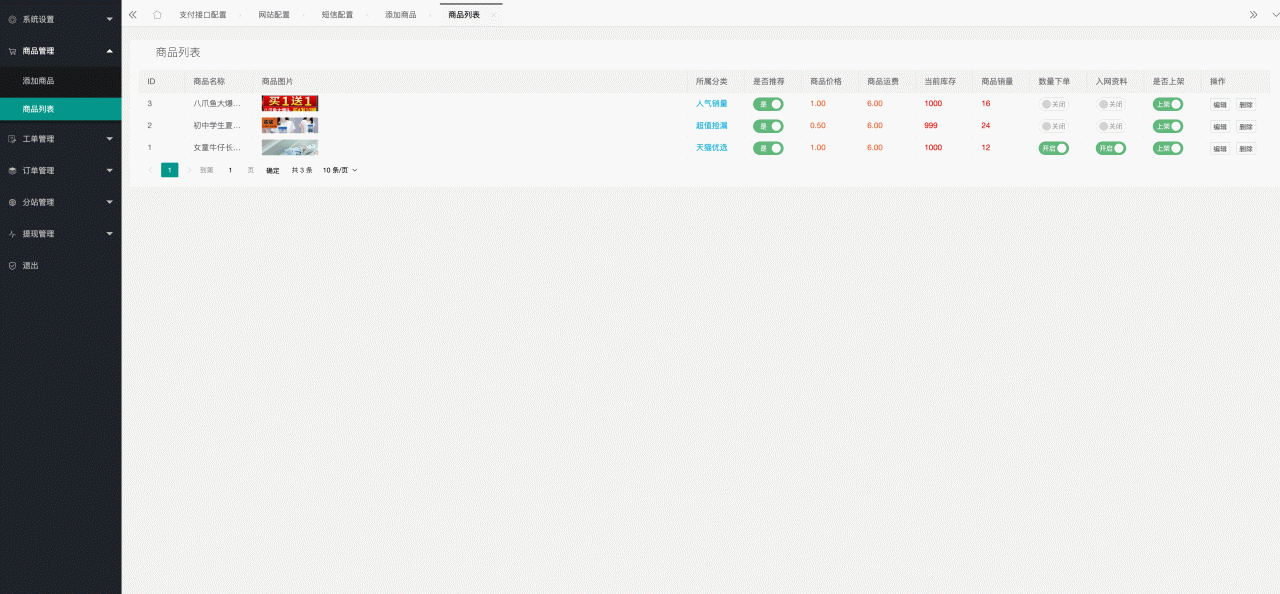
Task: Toggle 上架 switch for product ID 3
Action: coord(1168,104)
